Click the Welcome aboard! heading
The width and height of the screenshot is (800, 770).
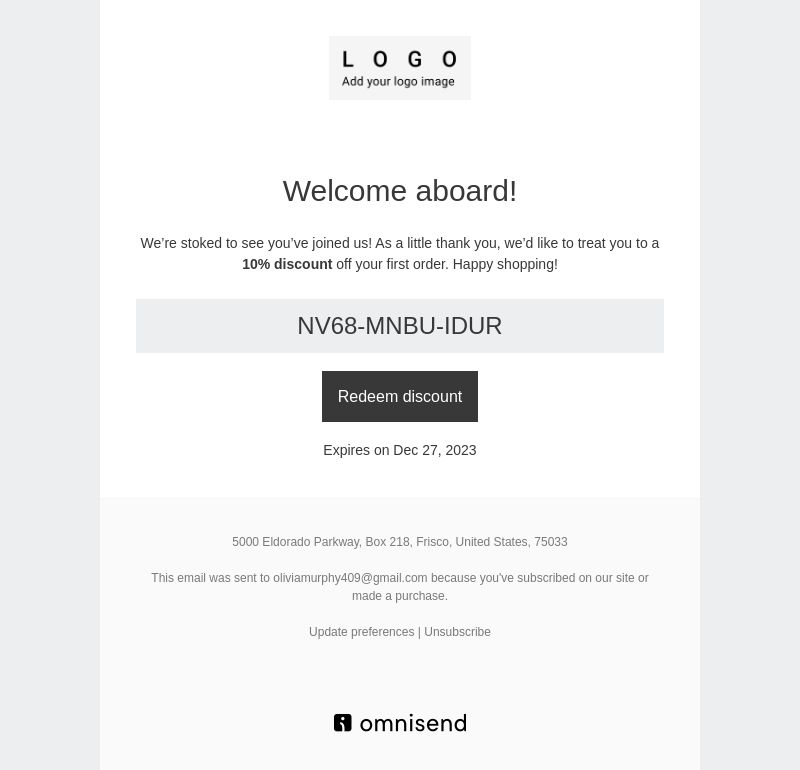pyautogui.click(x=399, y=191)
